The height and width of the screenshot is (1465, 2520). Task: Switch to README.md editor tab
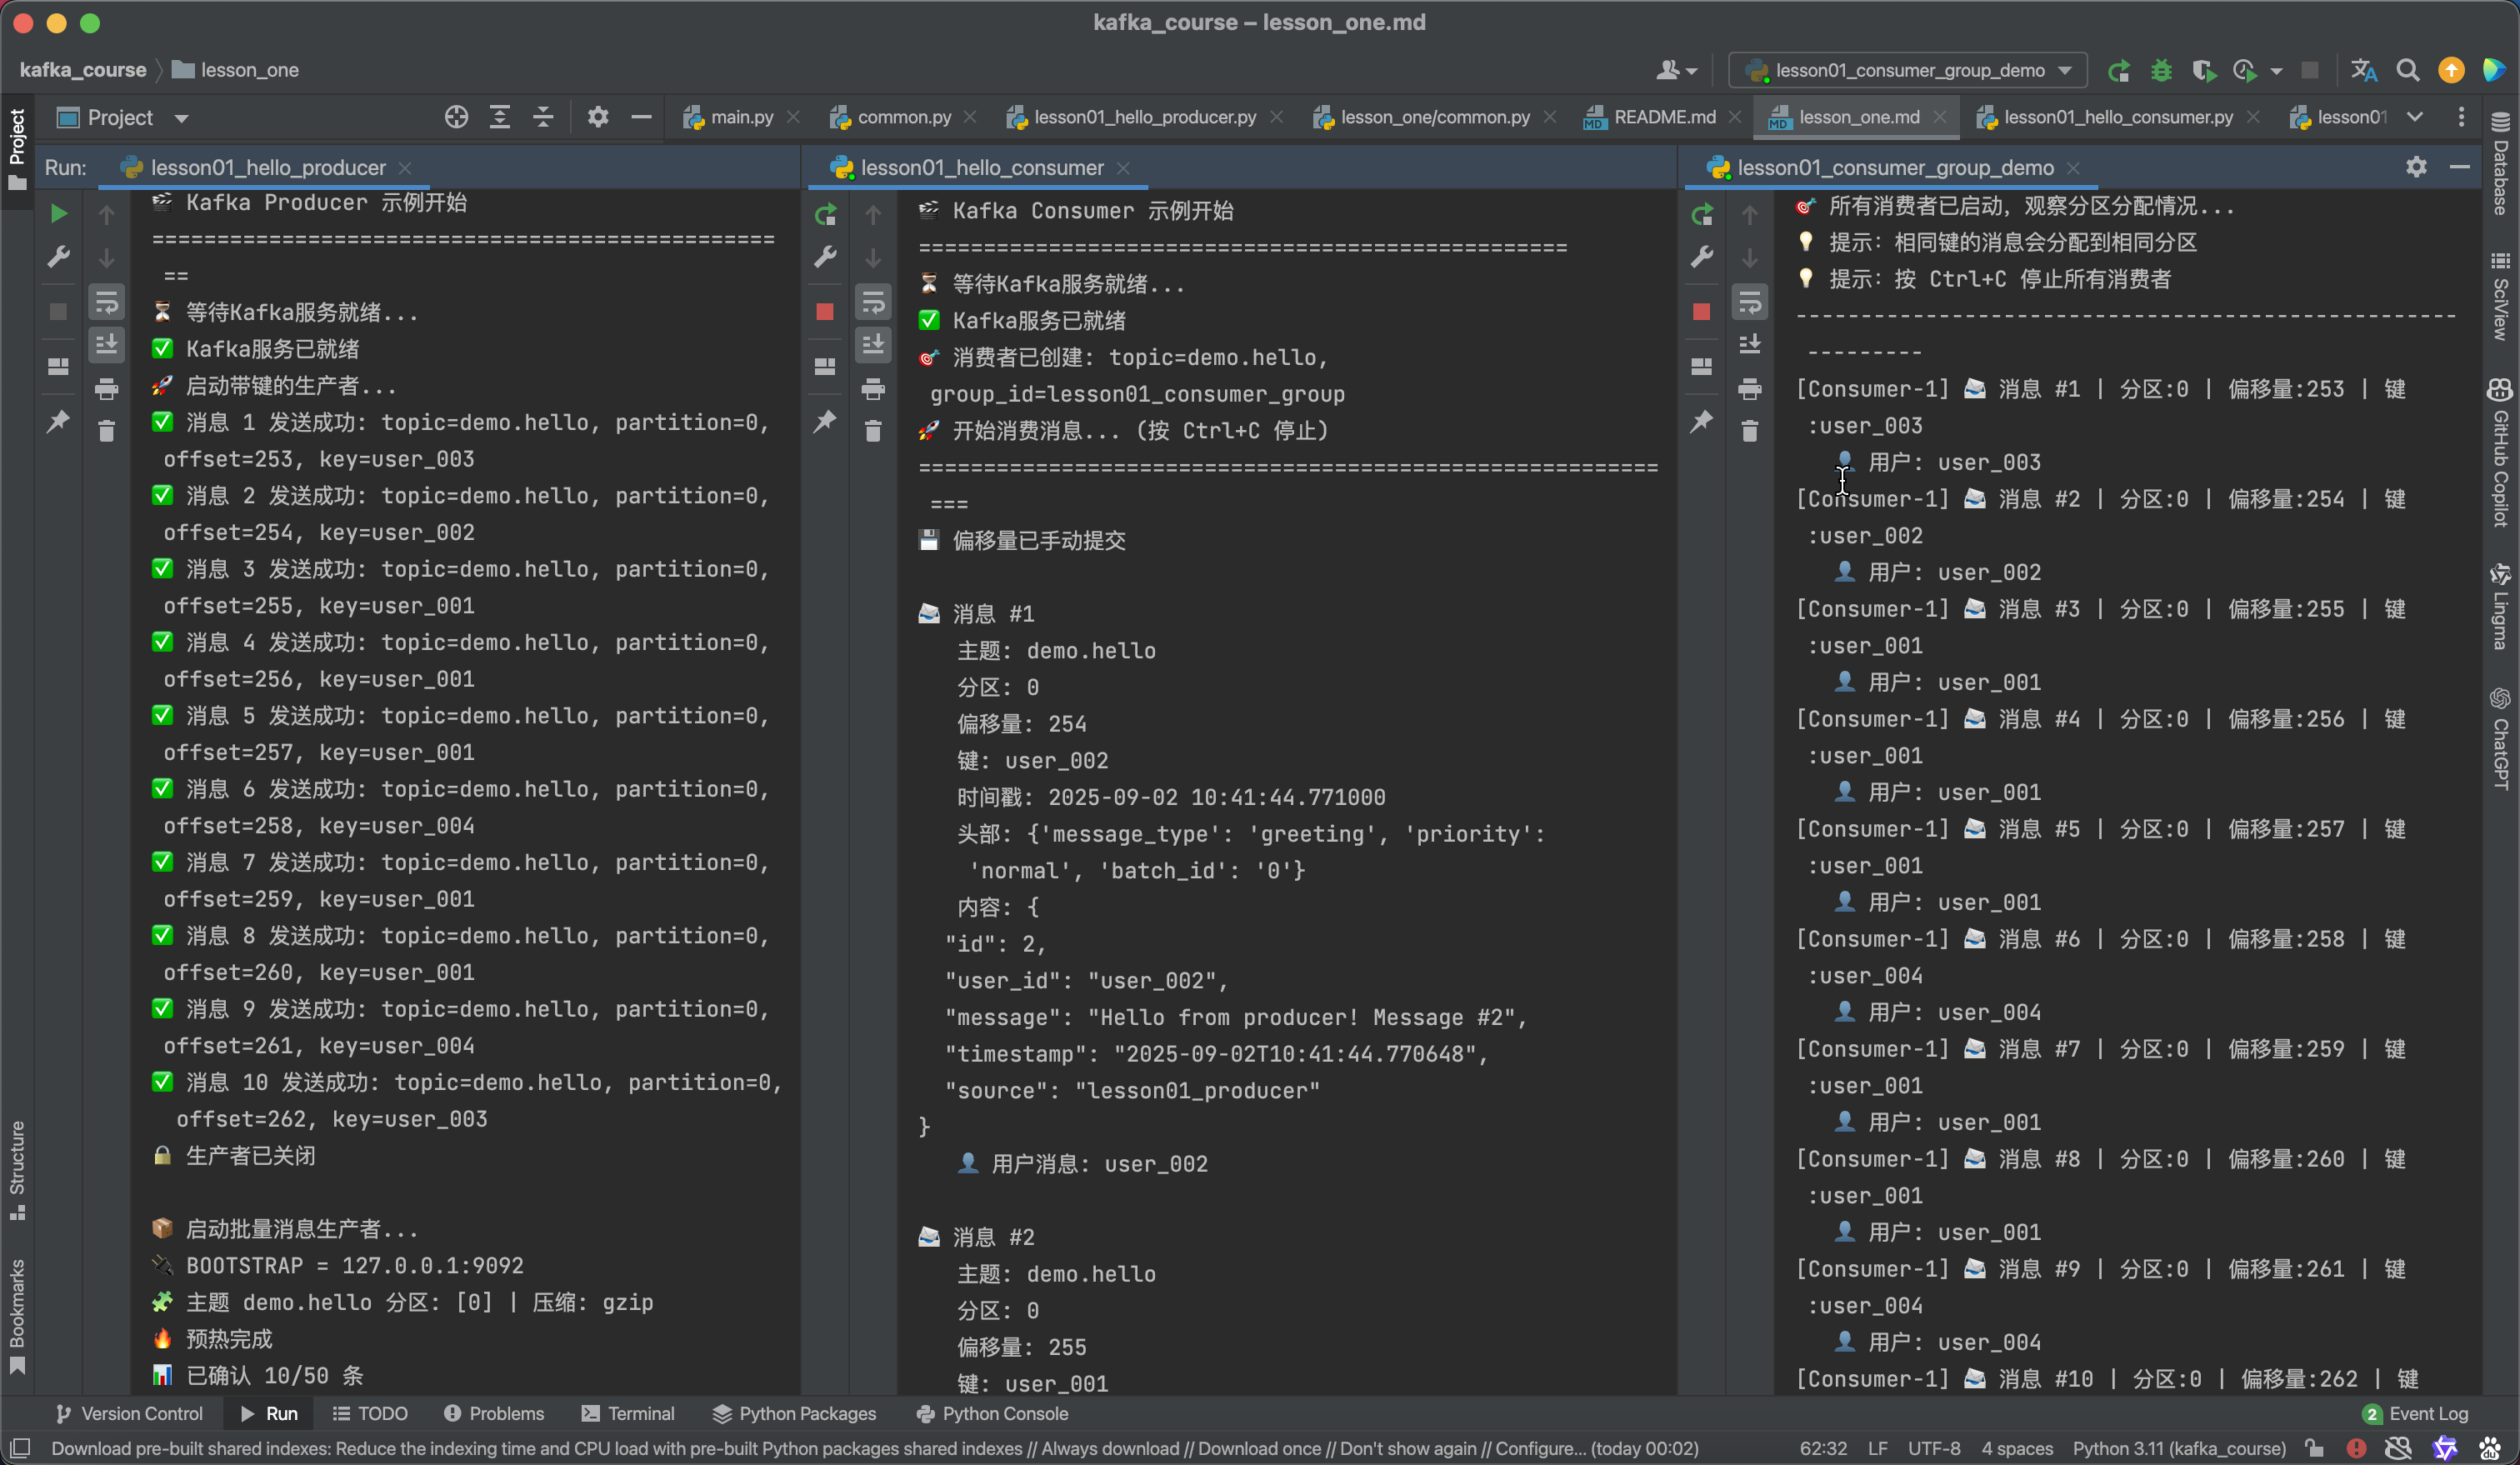1663,117
